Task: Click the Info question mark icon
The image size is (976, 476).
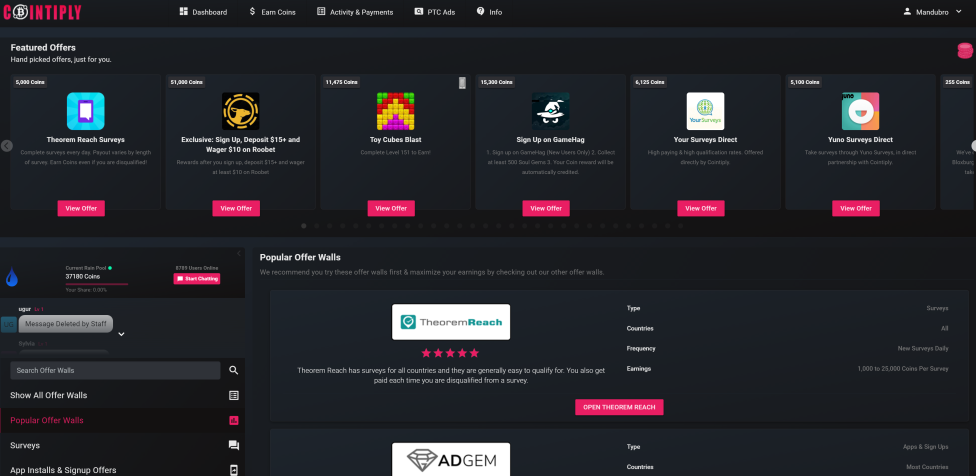Action: 481,11
